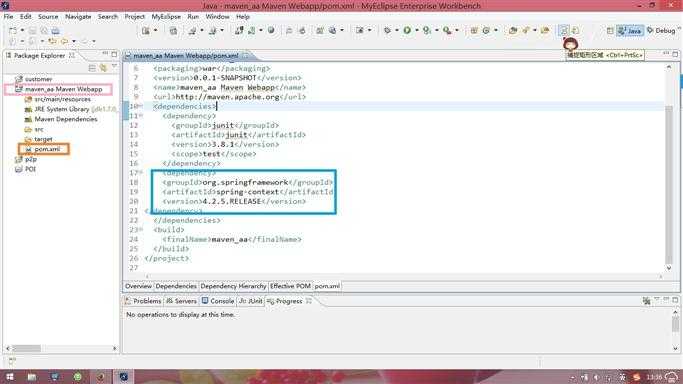Click the Open Perspective icon
Image resolution: width=683 pixels, height=384 pixels.
[x=610, y=30]
